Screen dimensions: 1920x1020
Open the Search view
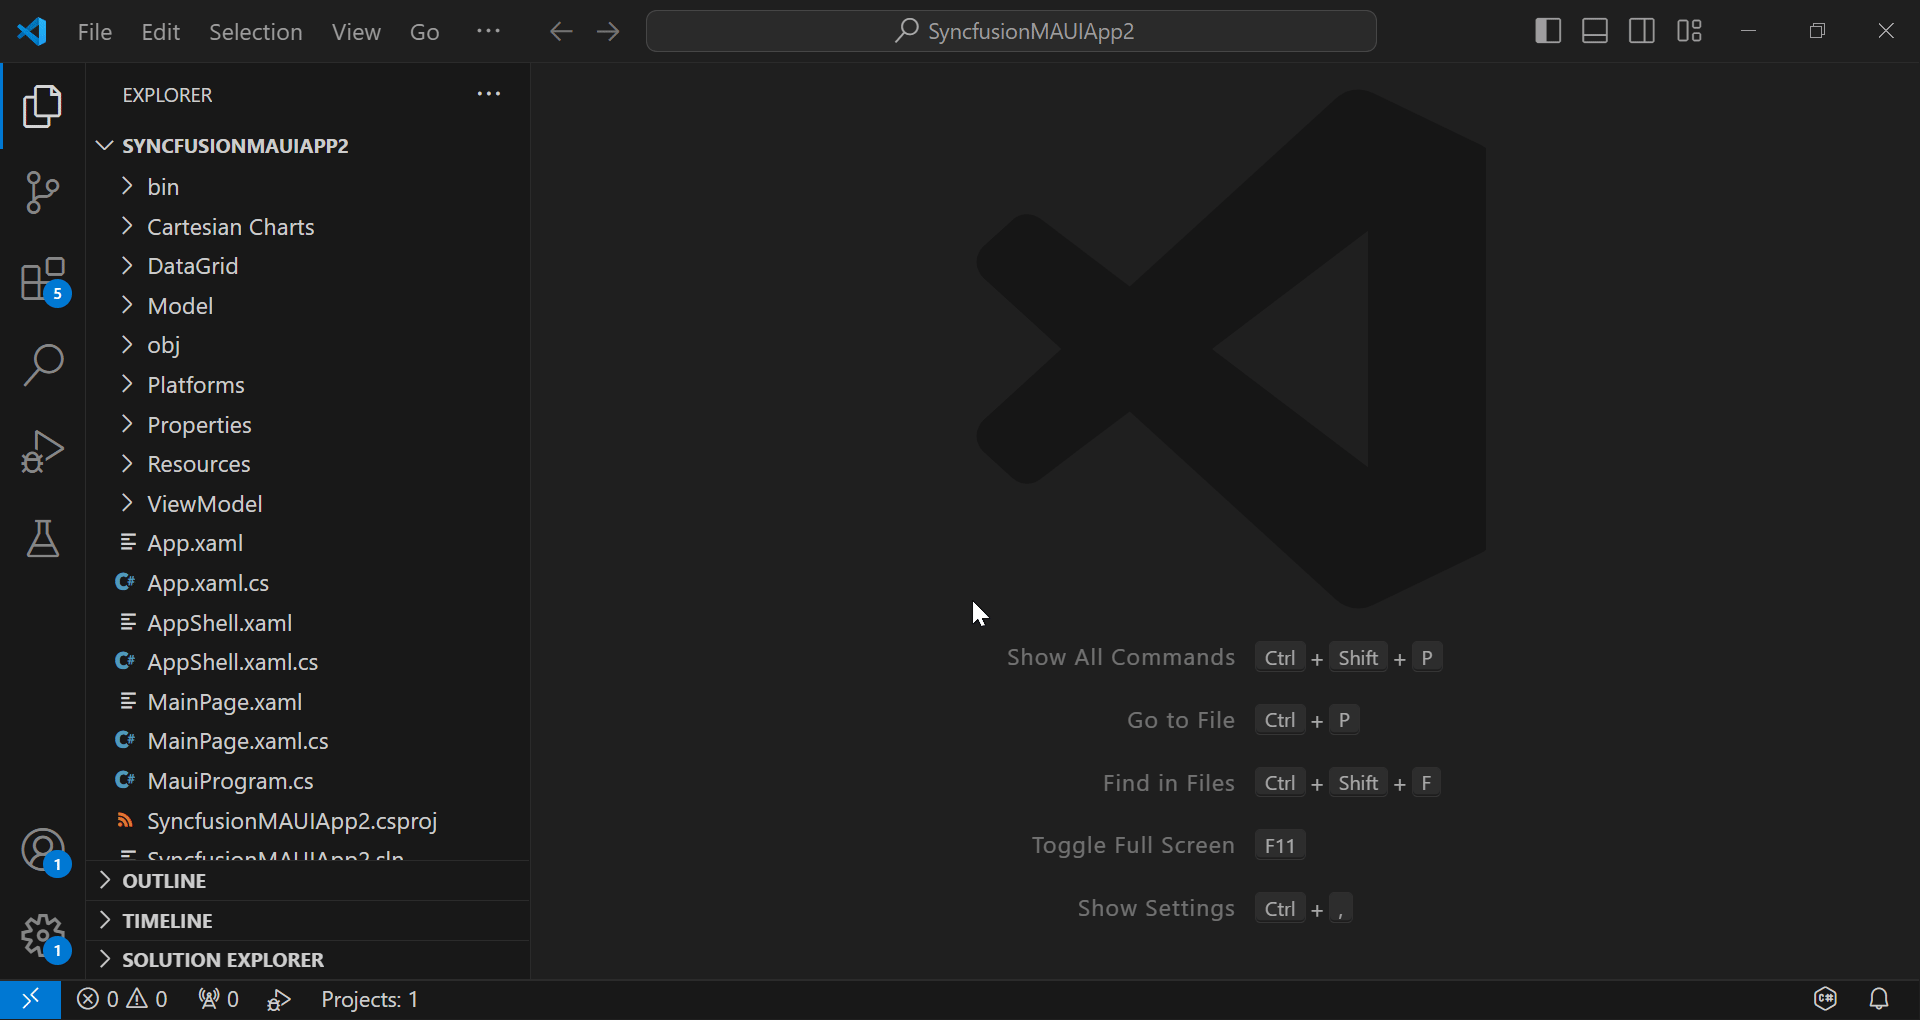click(x=42, y=365)
